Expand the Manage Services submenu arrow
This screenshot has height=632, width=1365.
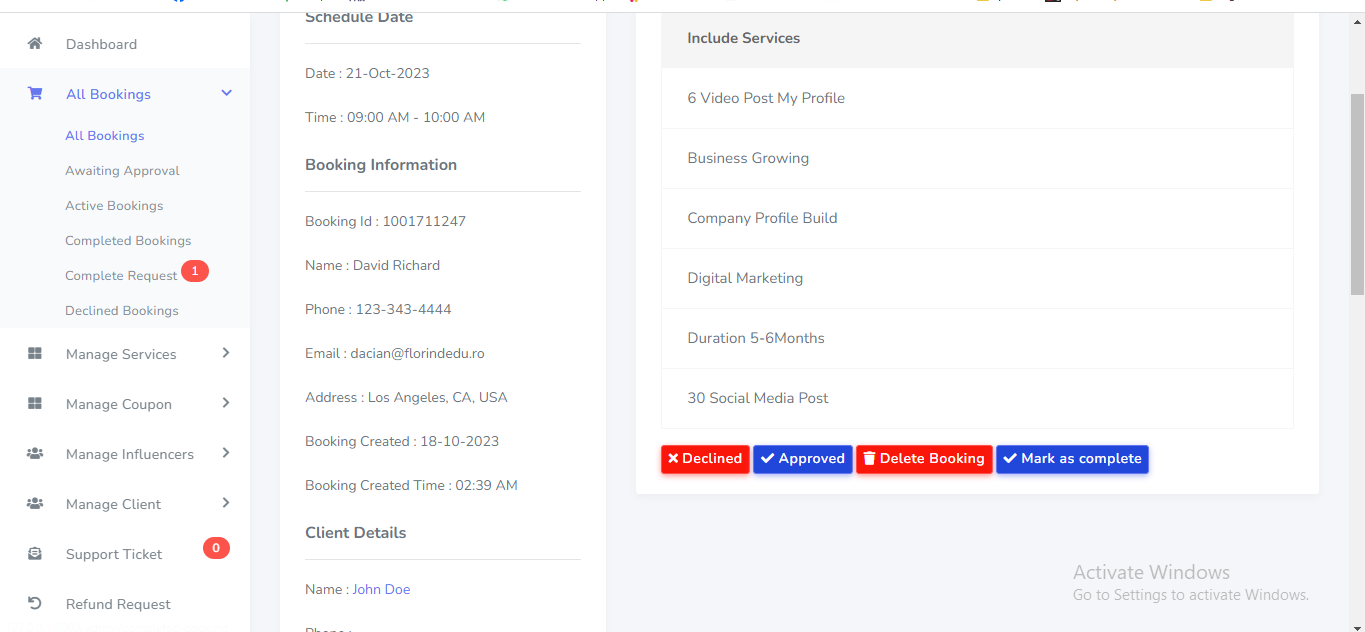tap(226, 353)
